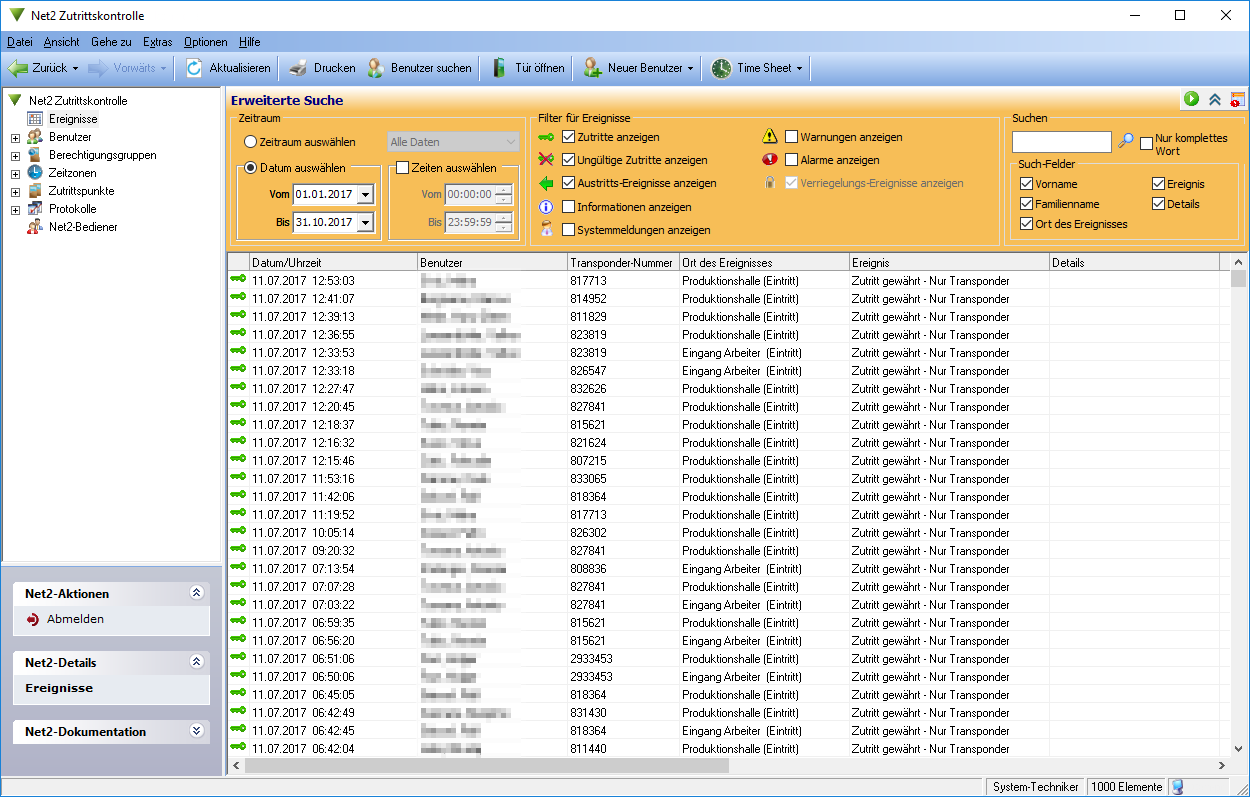This screenshot has height=797, width=1250.
Task: Collapse the advanced search panel chevron
Action: (x=1215, y=99)
